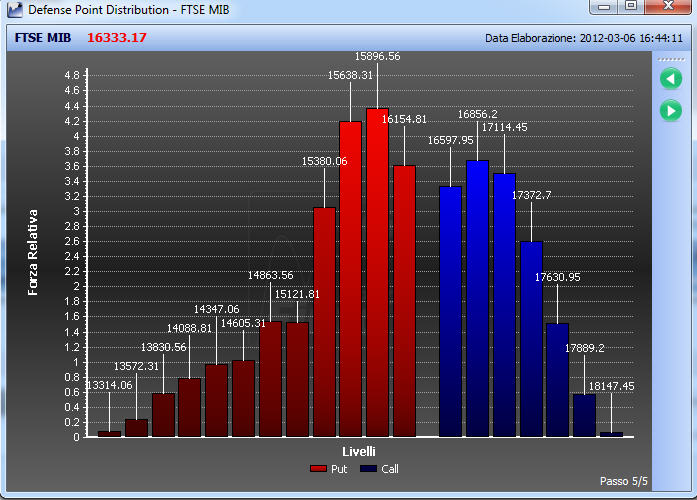The width and height of the screenshot is (697, 500).
Task: Click the blue Call legend swatch
Action: 369,469
